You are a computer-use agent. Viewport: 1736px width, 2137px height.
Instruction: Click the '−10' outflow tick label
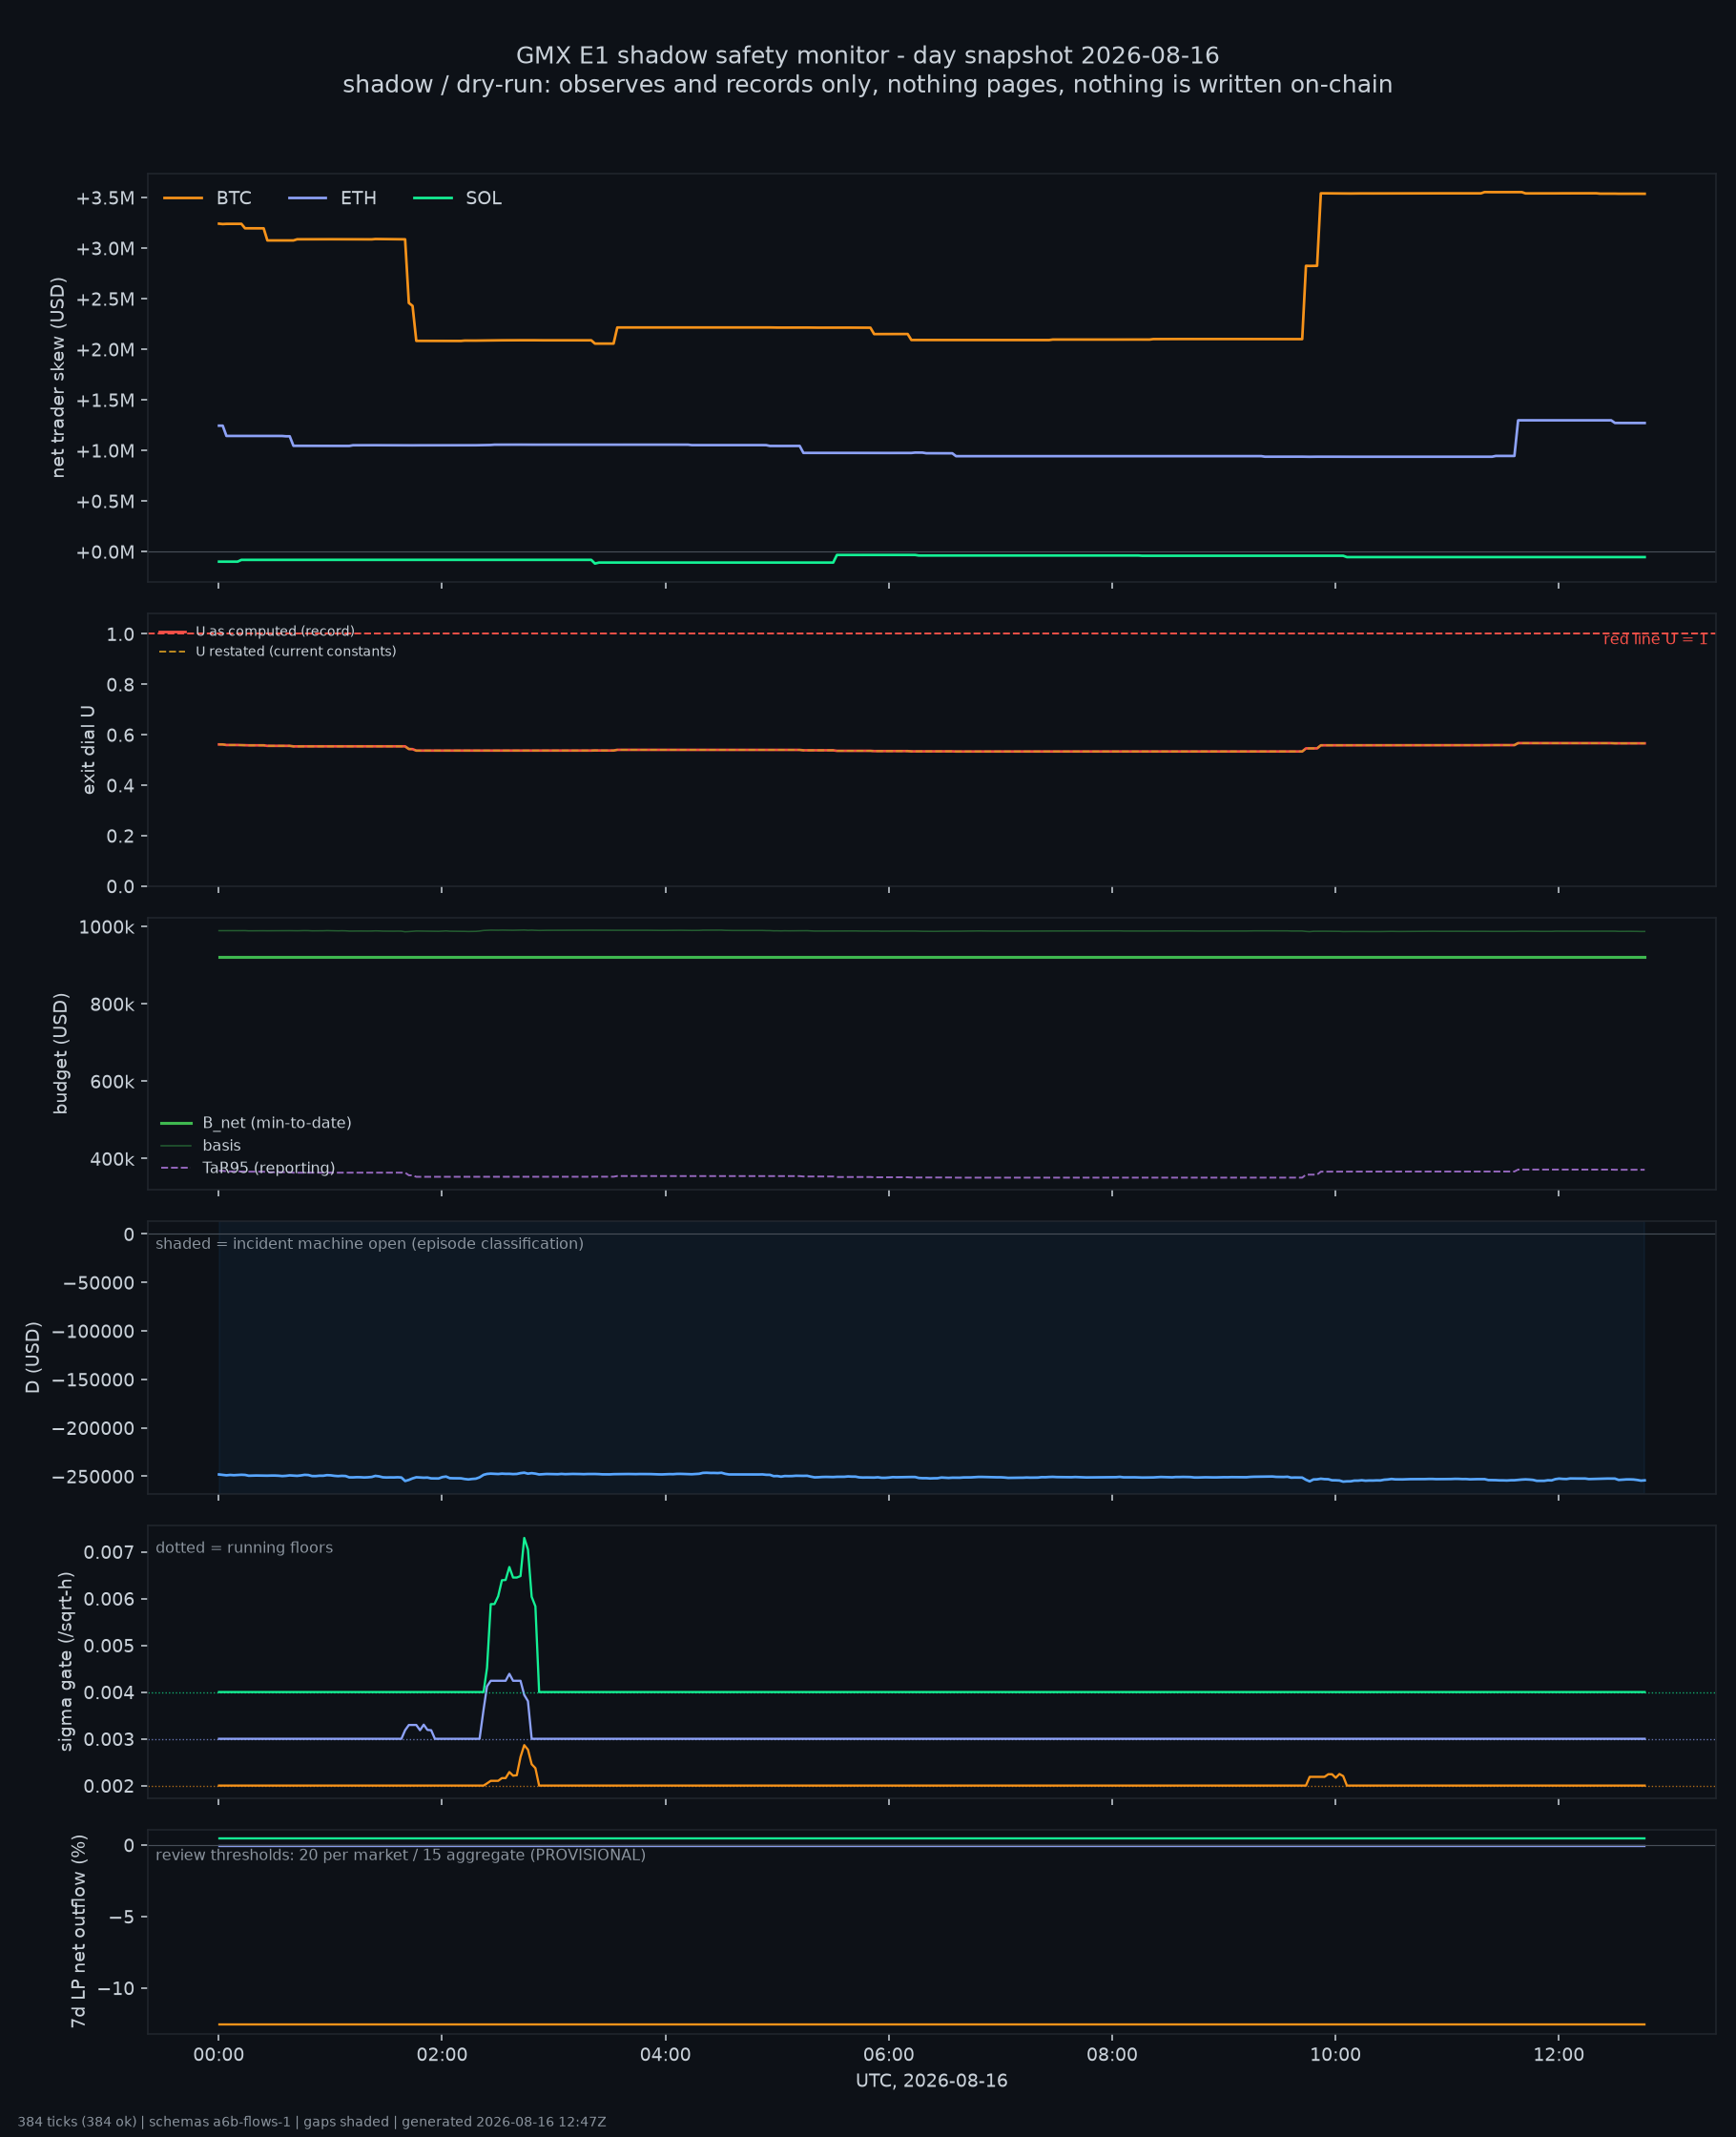pyautogui.click(x=116, y=1989)
